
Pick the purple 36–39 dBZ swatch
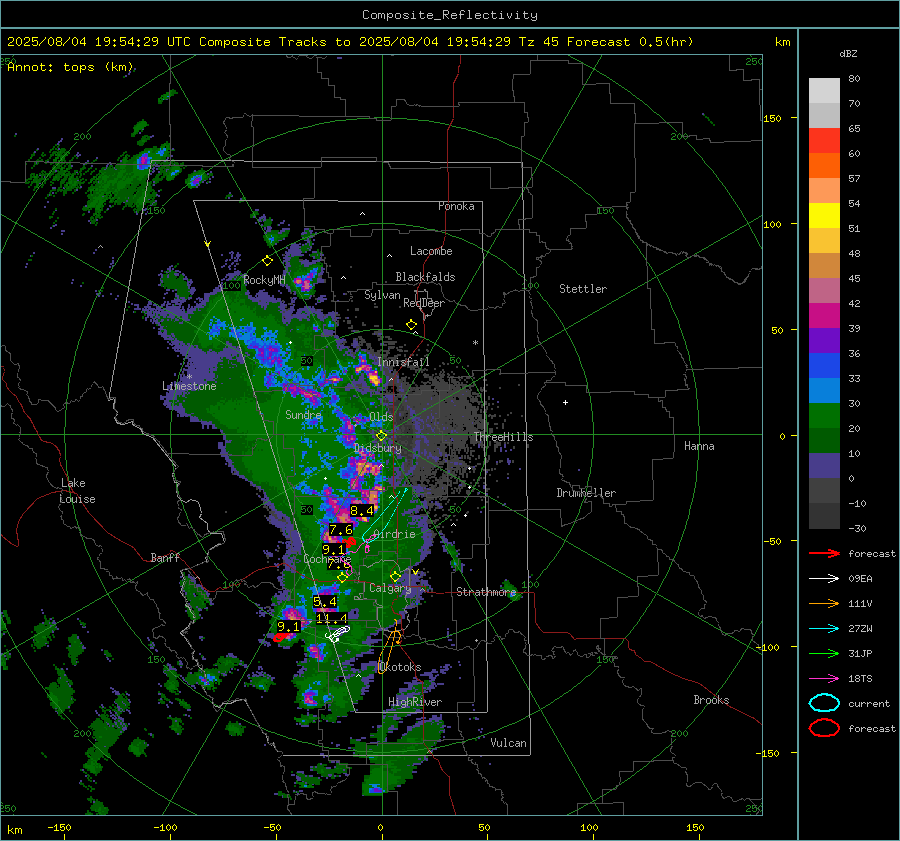click(824, 341)
